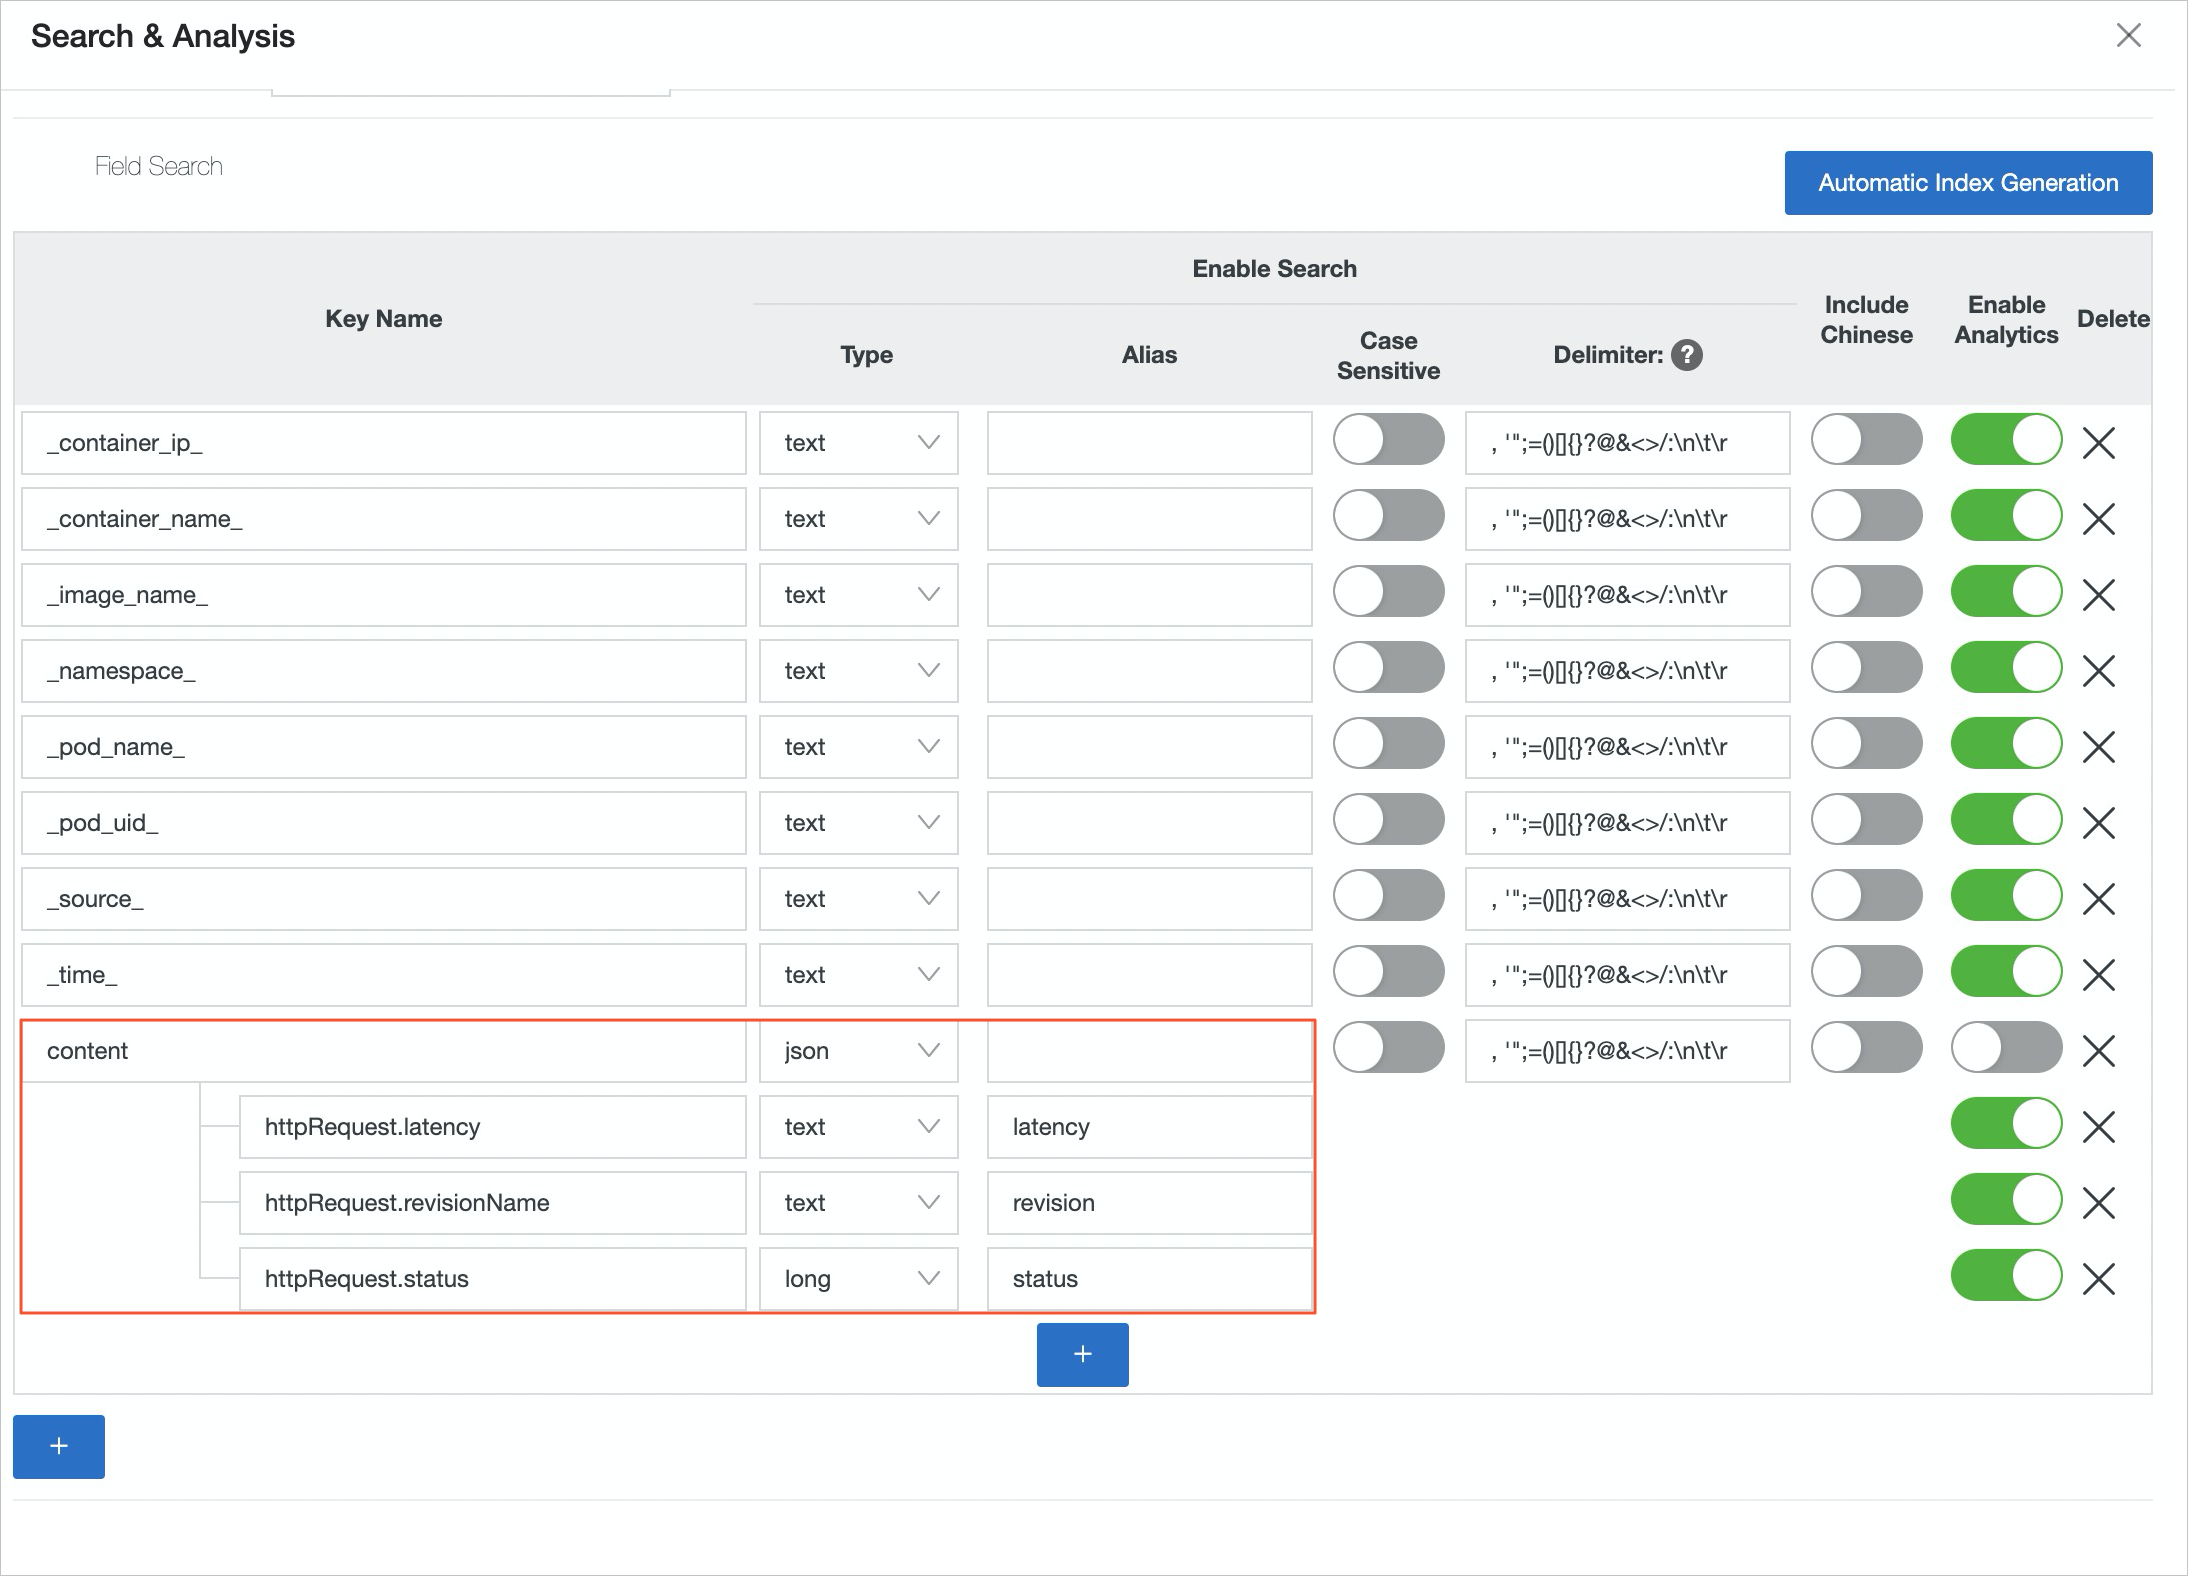Screen dimensions: 2188x1576
Task: Open Type dropdown for httpRequest.revisionName
Action: point(859,1203)
